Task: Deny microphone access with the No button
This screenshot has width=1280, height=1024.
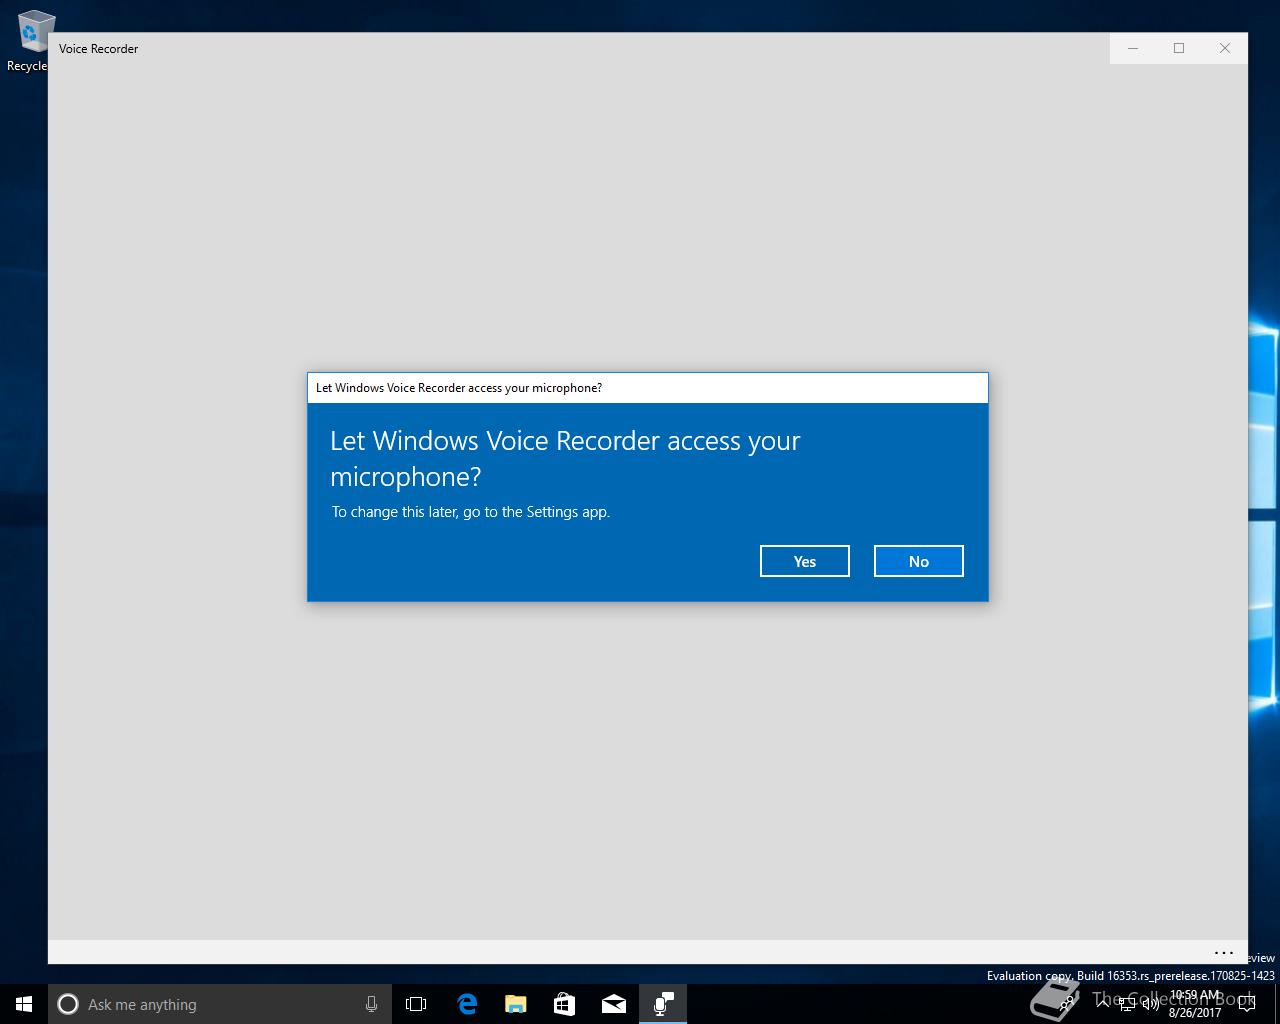Action: click(x=919, y=561)
